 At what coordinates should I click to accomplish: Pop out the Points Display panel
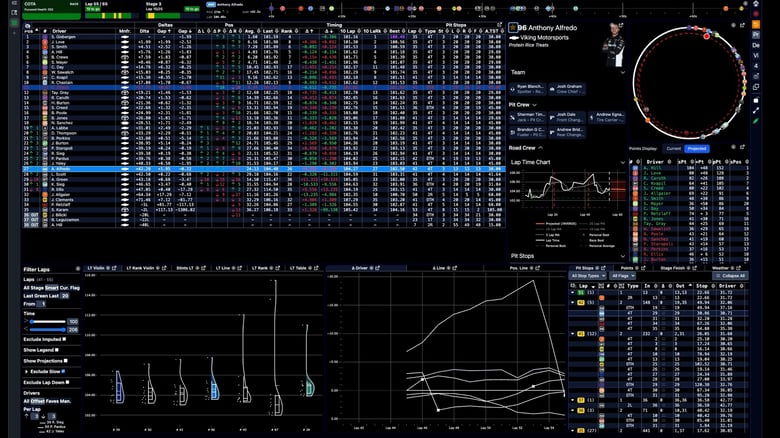click(742, 147)
